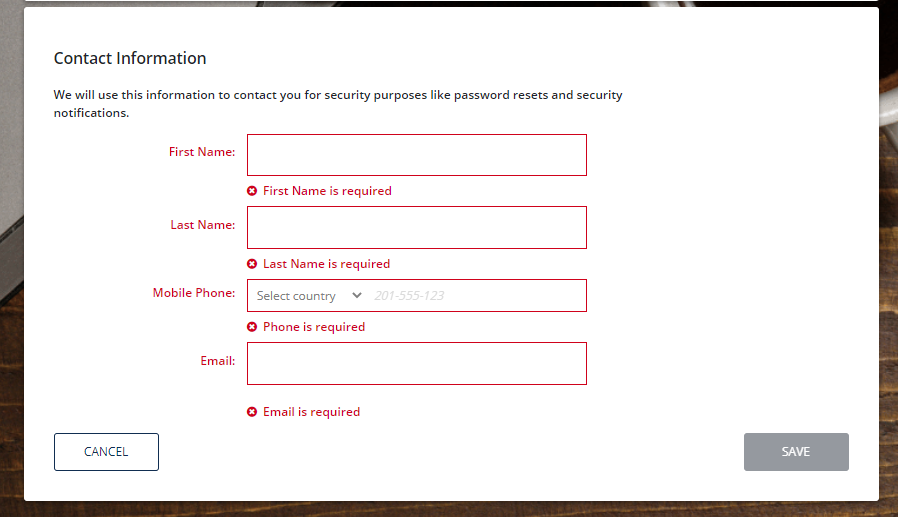Click the Last Name label

pos(203,225)
